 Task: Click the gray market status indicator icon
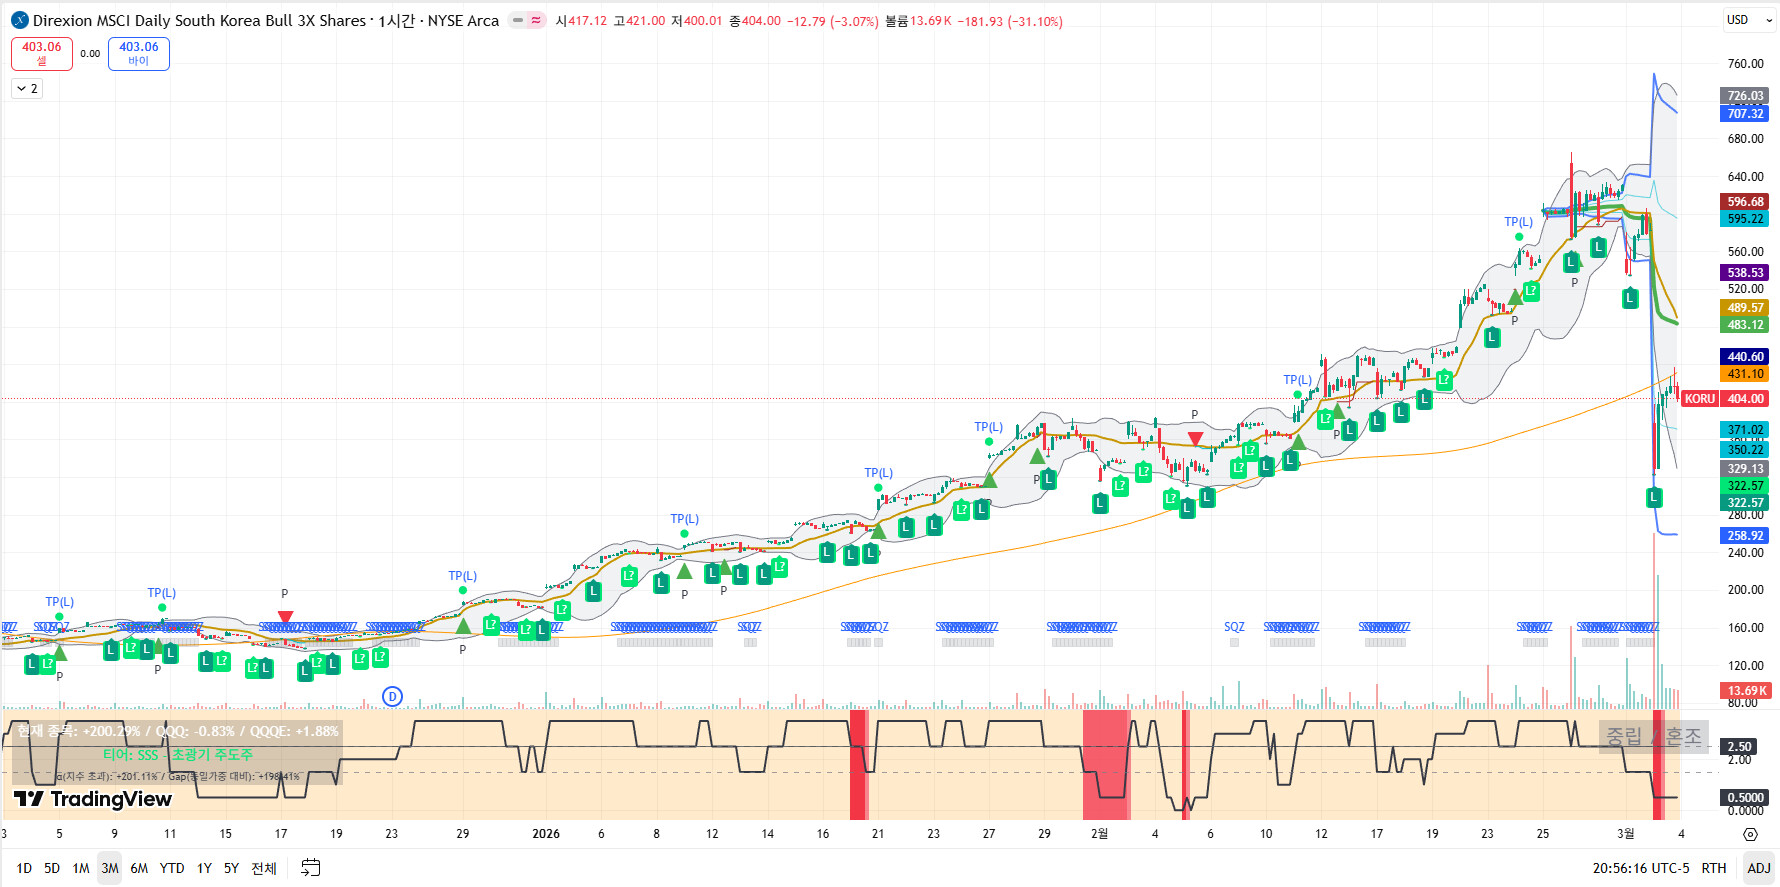pyautogui.click(x=518, y=20)
